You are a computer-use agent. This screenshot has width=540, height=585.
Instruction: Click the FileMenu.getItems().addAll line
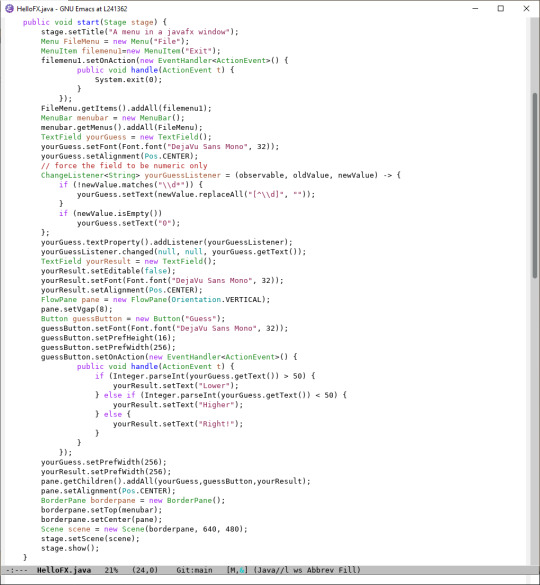[126, 108]
